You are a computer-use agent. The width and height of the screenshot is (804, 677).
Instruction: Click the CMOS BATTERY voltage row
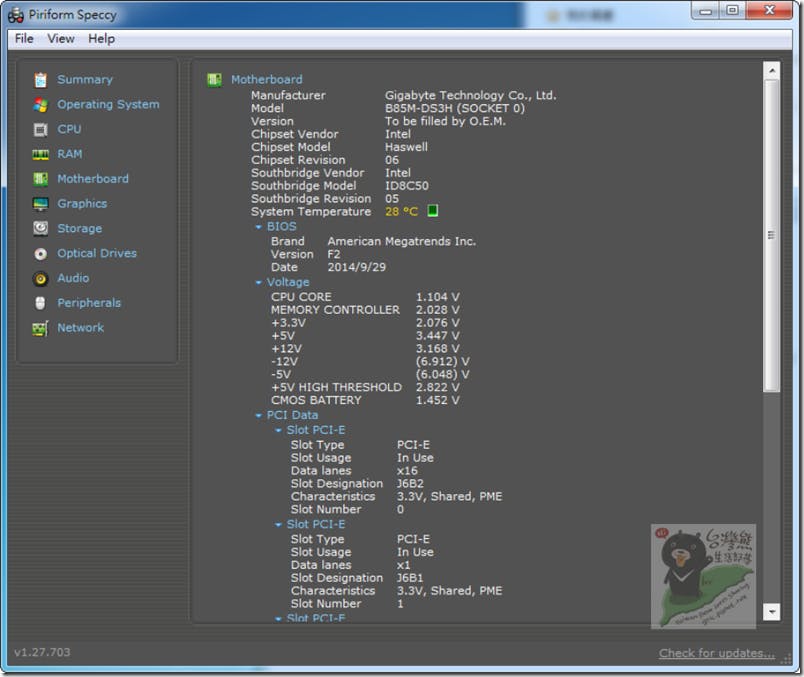(x=365, y=400)
